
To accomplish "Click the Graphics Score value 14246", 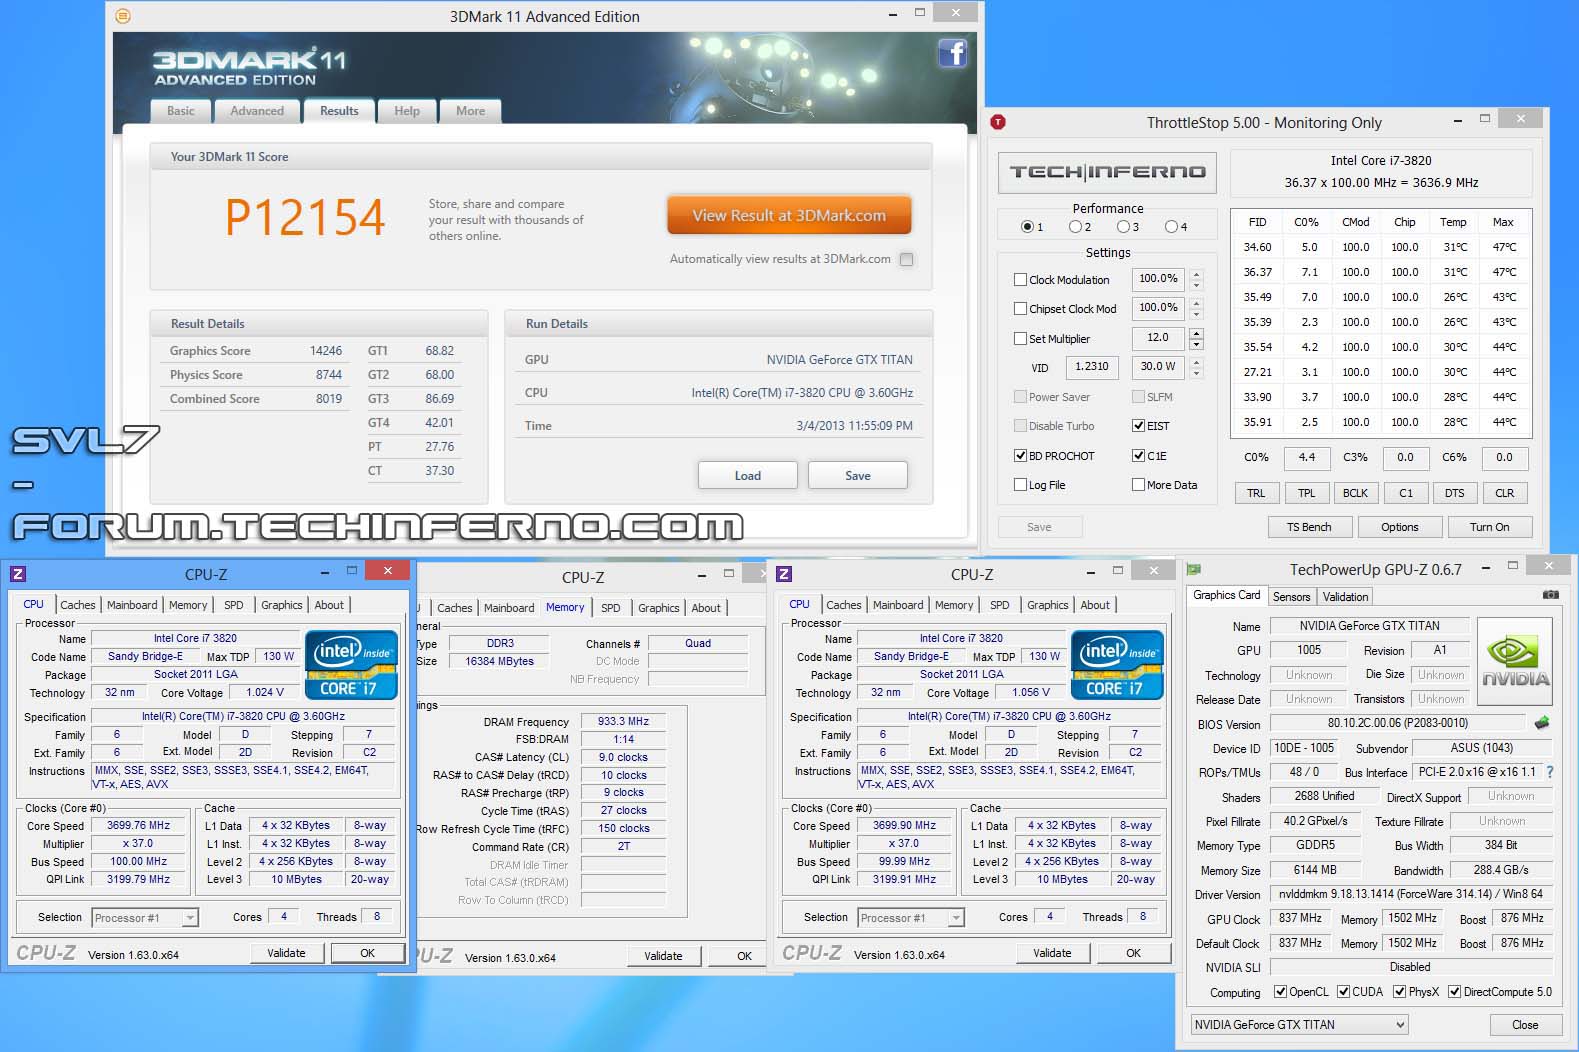I will (x=326, y=351).
